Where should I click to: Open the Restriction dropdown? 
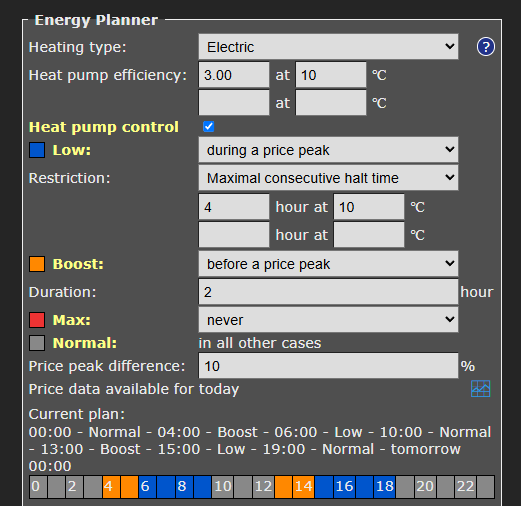pyautogui.click(x=328, y=178)
